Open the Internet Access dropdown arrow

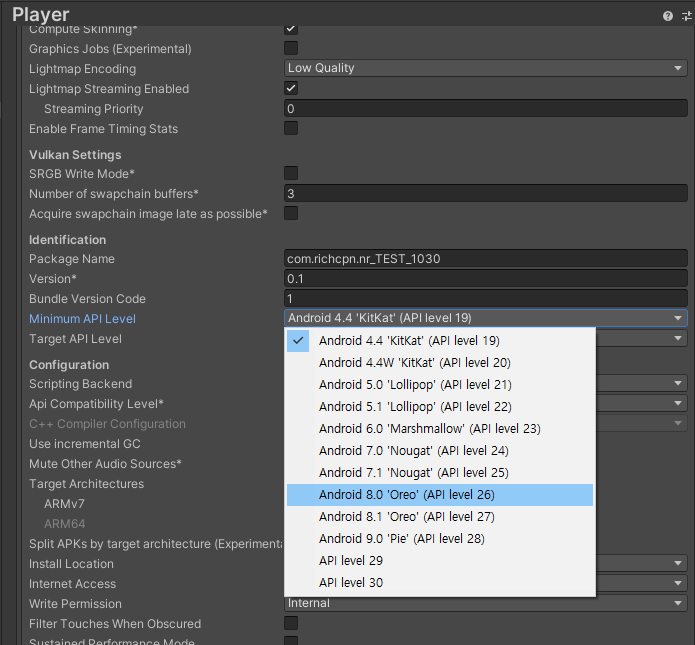[678, 583]
